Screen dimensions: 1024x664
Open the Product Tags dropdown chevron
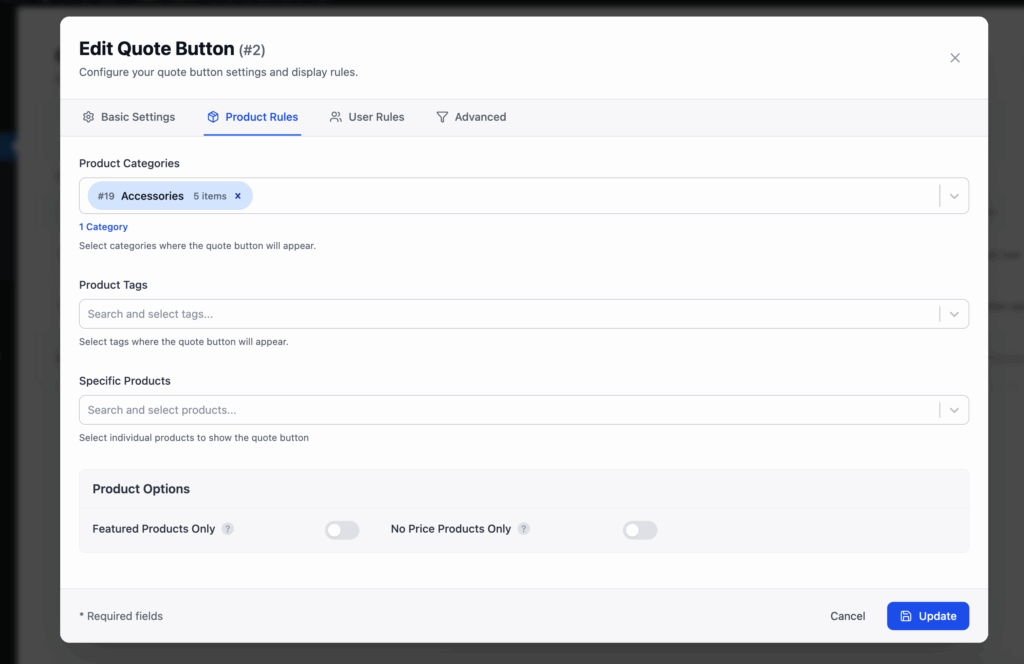click(x=954, y=314)
